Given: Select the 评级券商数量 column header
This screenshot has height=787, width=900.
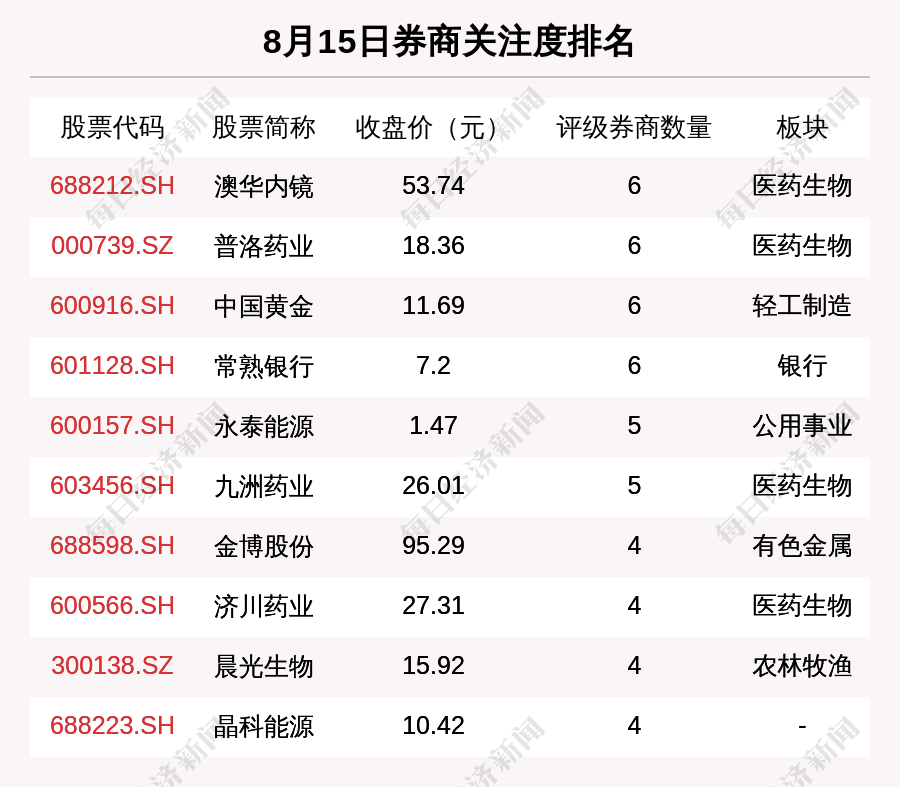Looking at the screenshot, I should pos(634,127).
